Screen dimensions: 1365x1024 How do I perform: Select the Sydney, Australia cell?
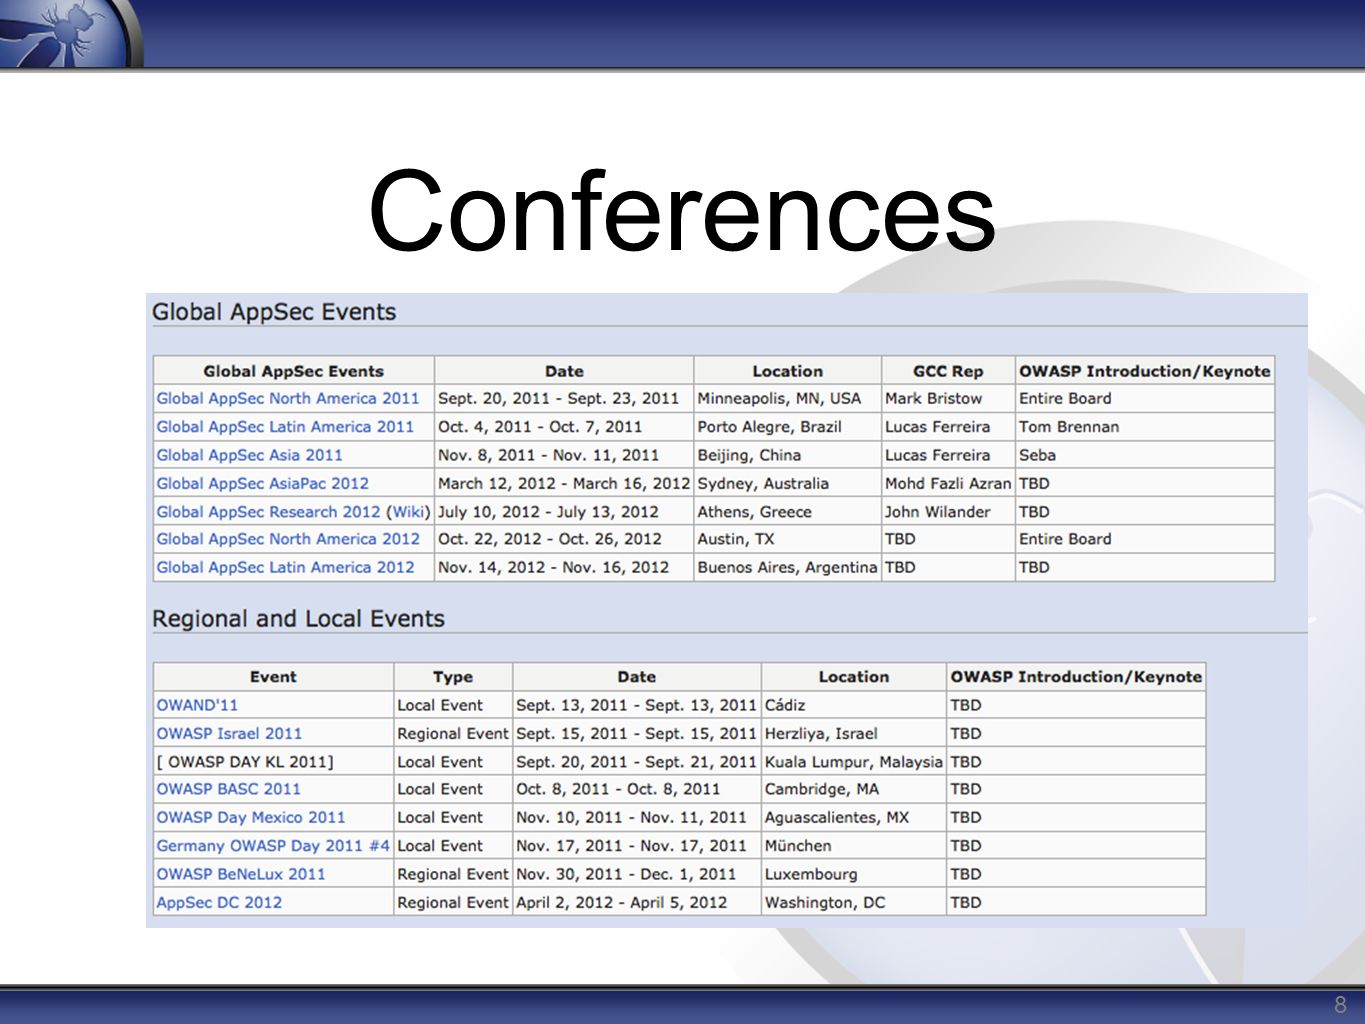[787, 483]
